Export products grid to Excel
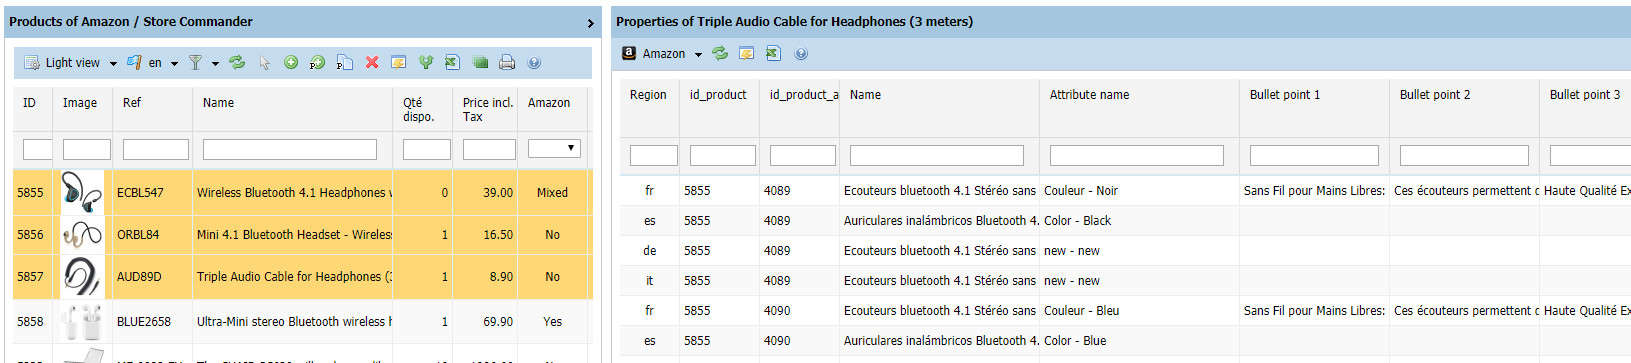This screenshot has width=1631, height=363. tap(452, 62)
